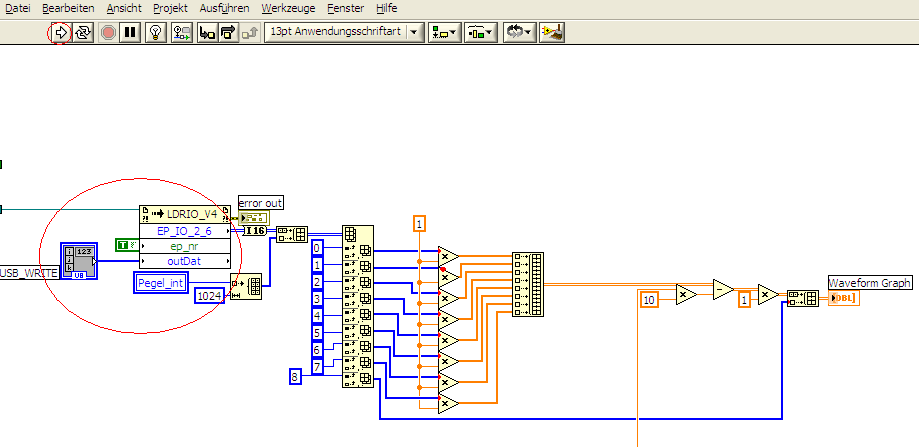
Task: Start Run Continuously mode
Action: (x=83, y=32)
